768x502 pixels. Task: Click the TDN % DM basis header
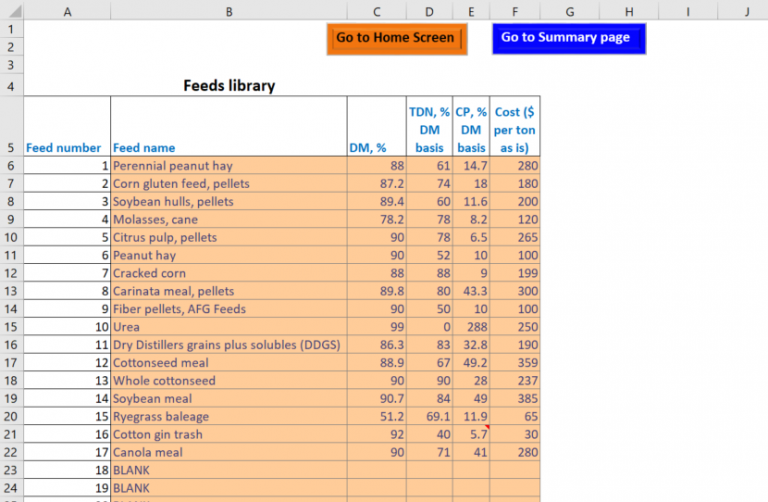point(429,129)
